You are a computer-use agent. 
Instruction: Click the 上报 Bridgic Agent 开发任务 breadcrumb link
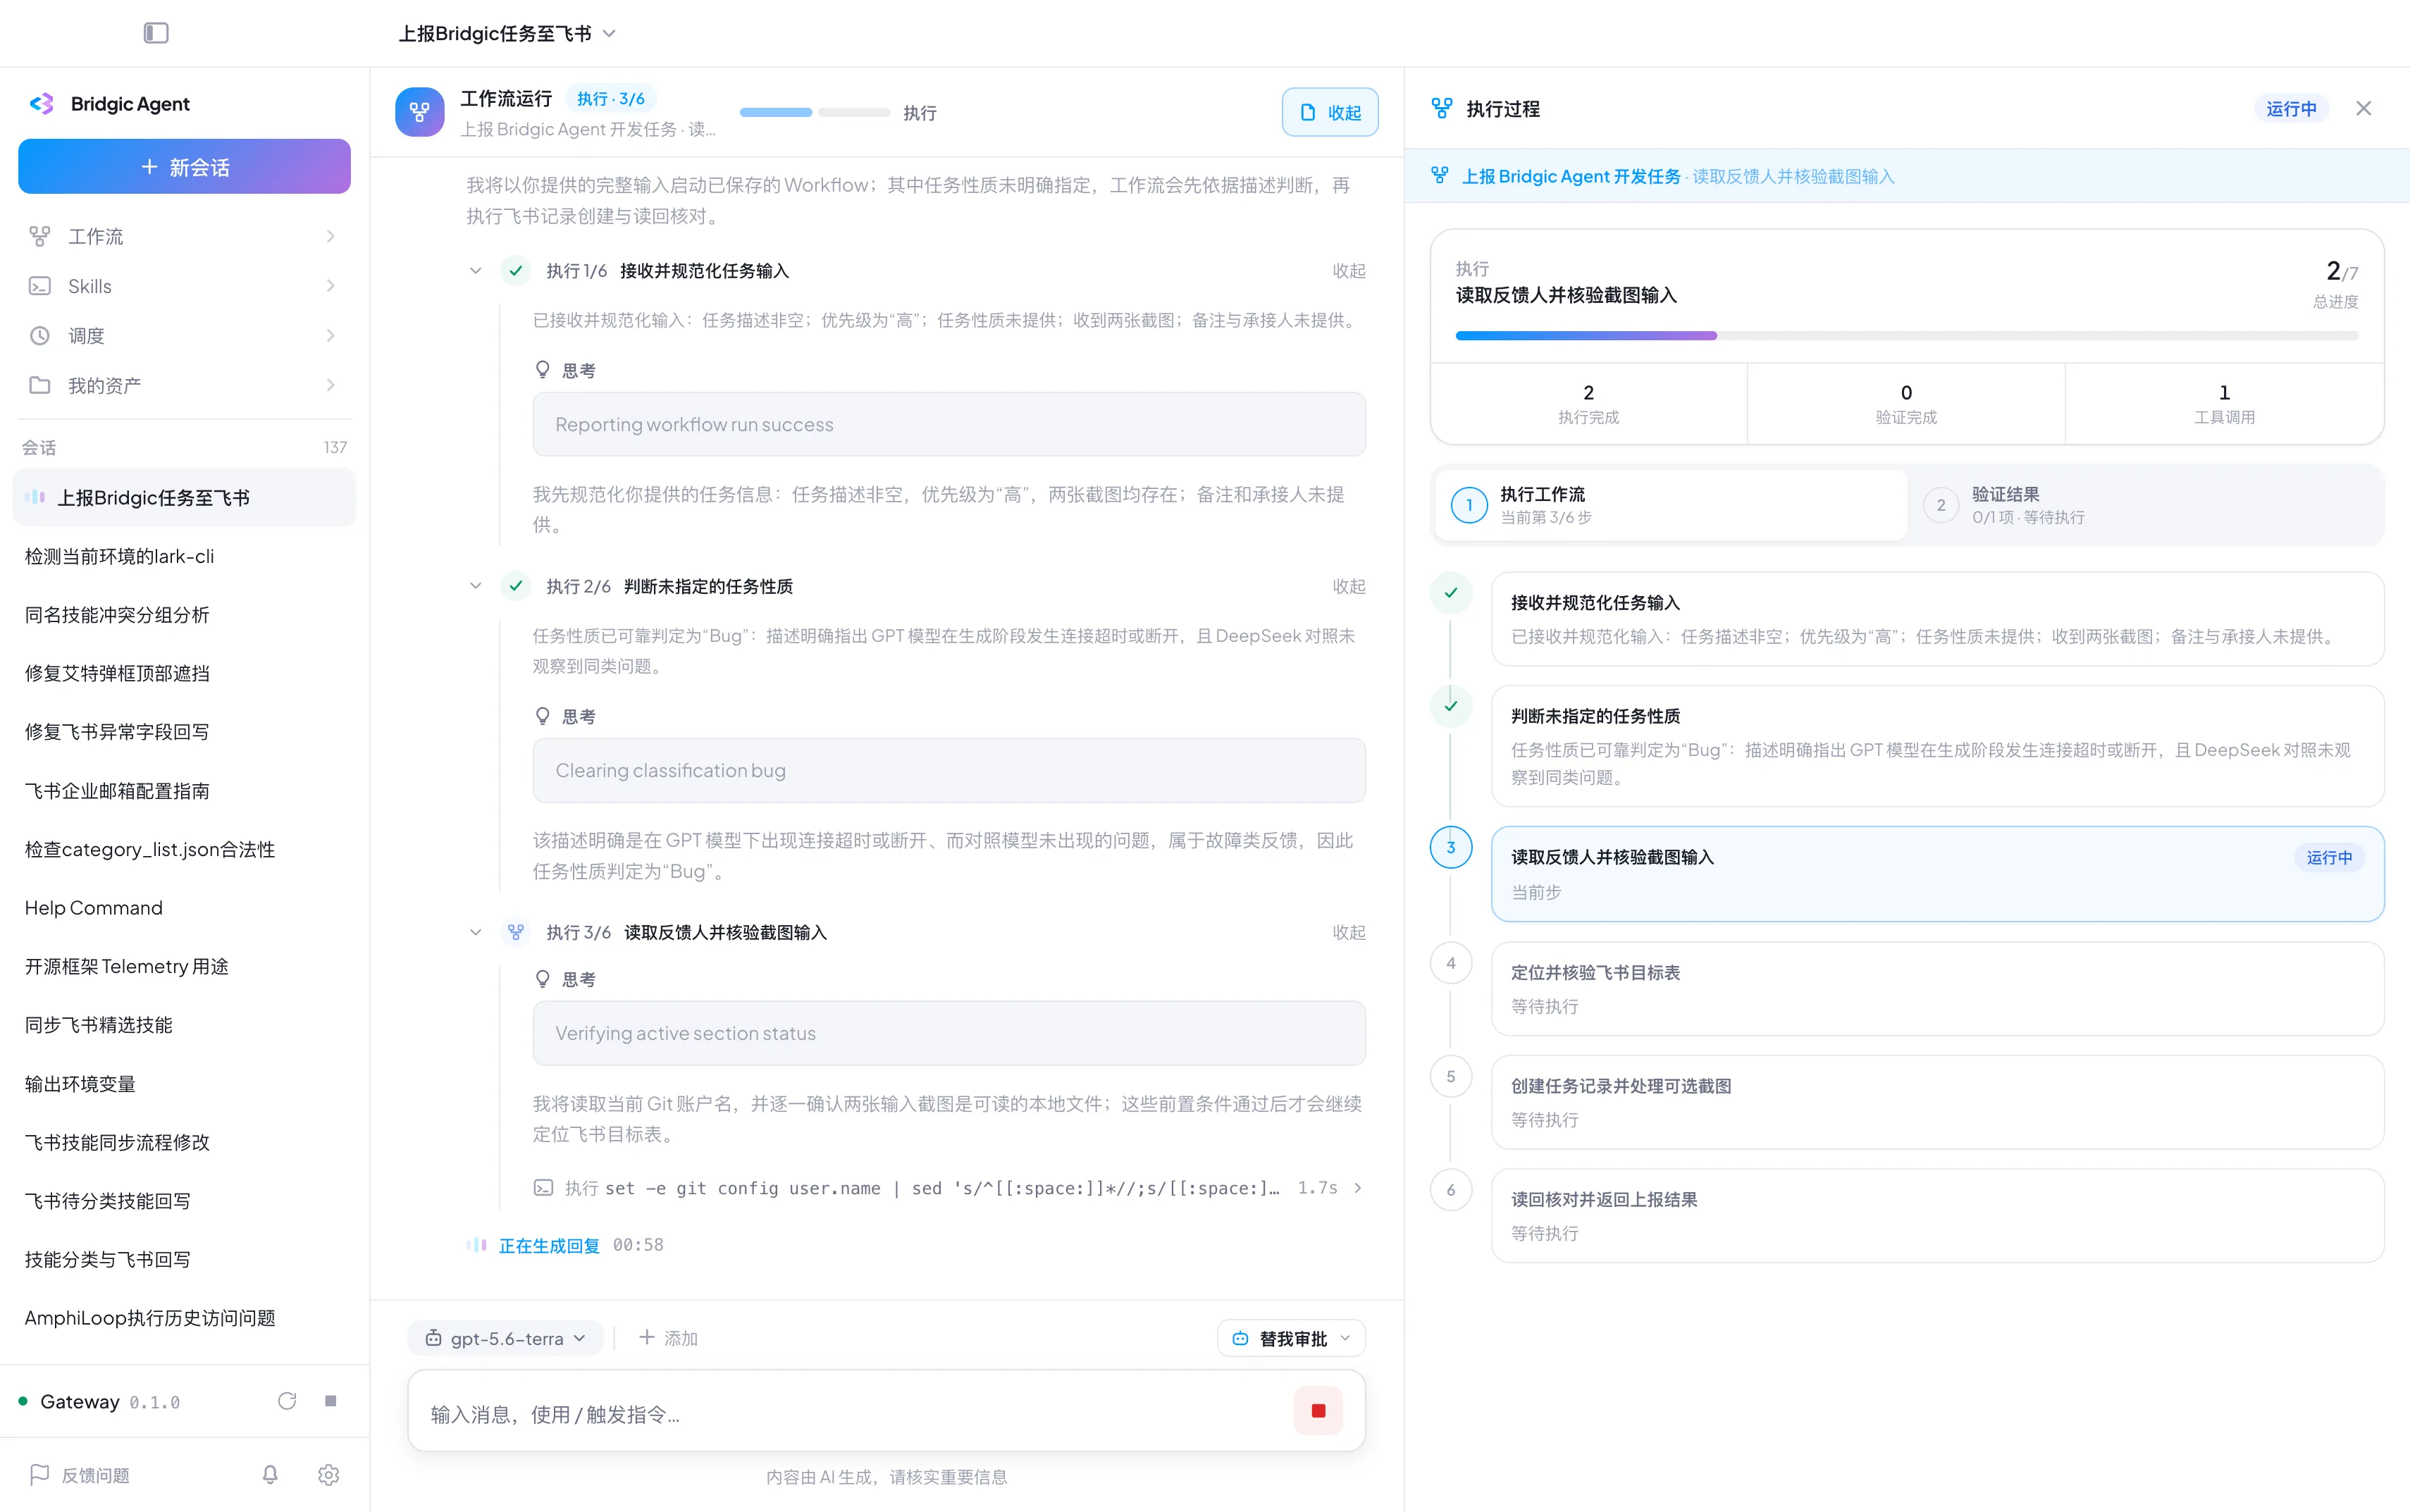(x=1571, y=176)
